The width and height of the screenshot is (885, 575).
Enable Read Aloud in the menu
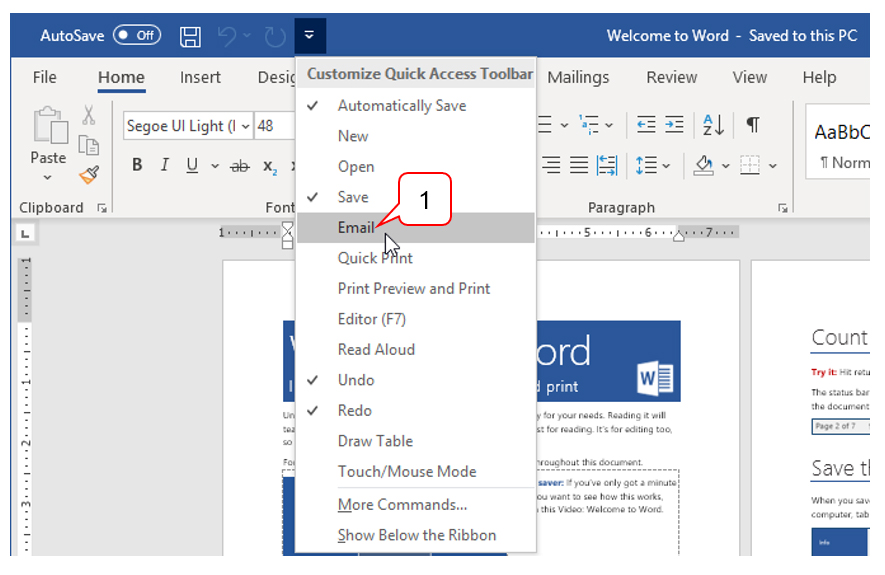pos(415,349)
